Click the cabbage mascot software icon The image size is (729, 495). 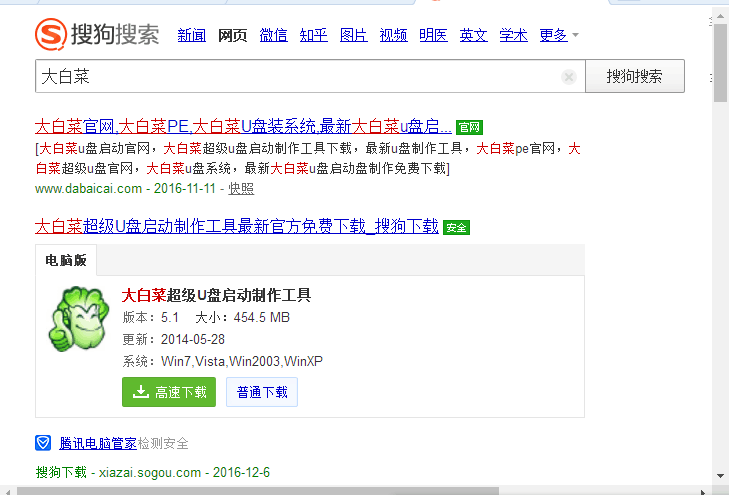(79, 319)
